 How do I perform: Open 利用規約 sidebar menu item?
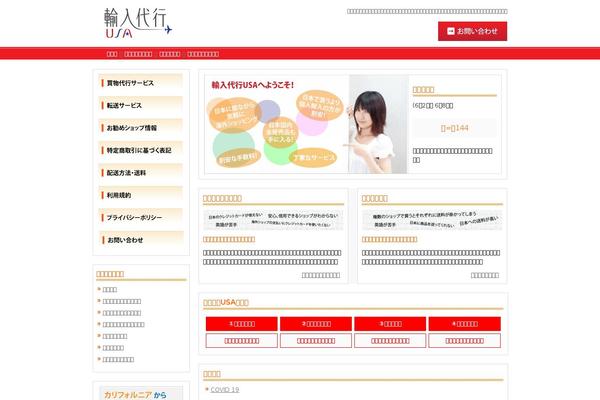[140, 195]
